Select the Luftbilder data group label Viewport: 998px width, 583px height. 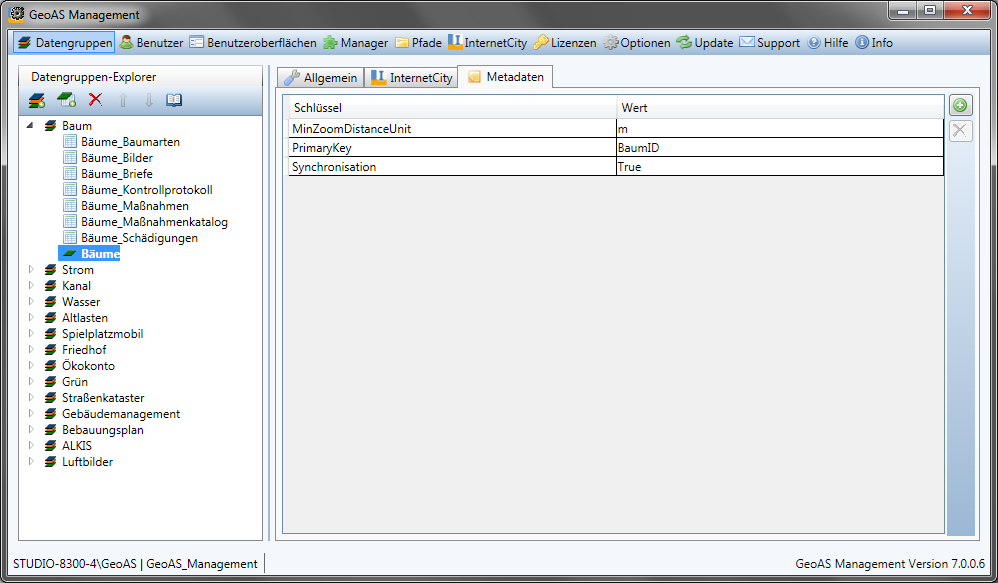tap(87, 461)
